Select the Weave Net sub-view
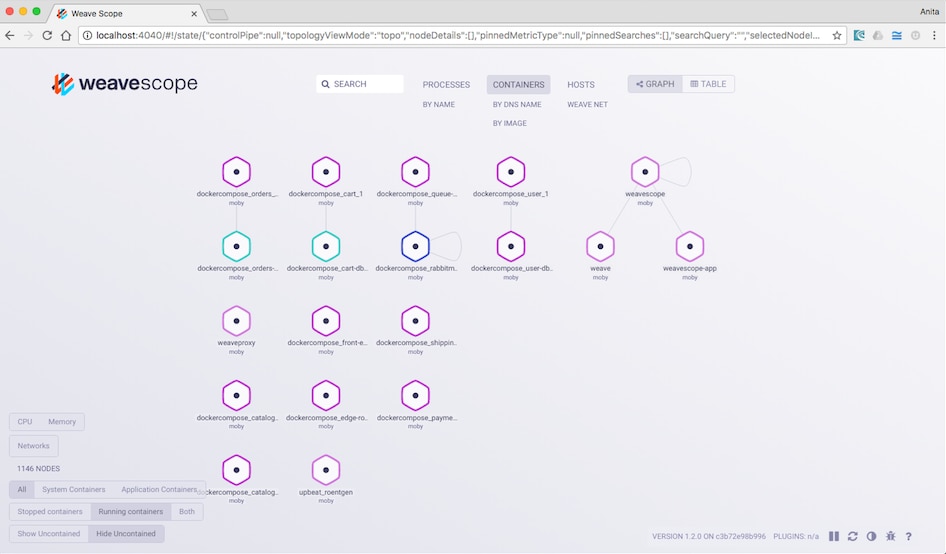Image resolution: width=946 pixels, height=554 pixels. click(588, 104)
